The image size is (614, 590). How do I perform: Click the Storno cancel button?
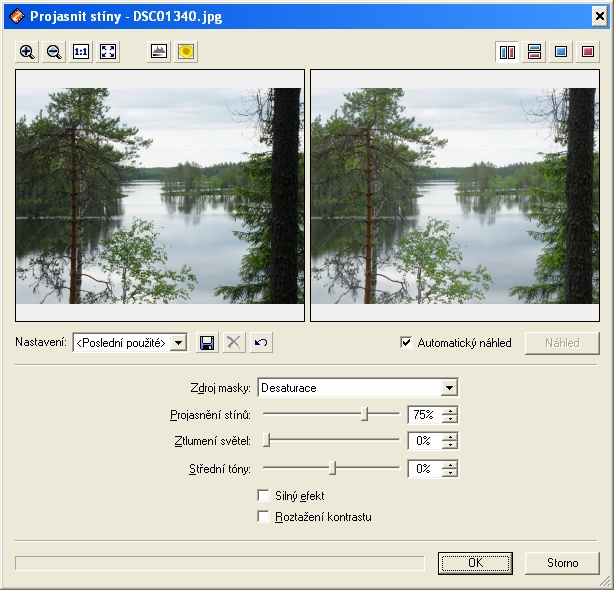(562, 563)
